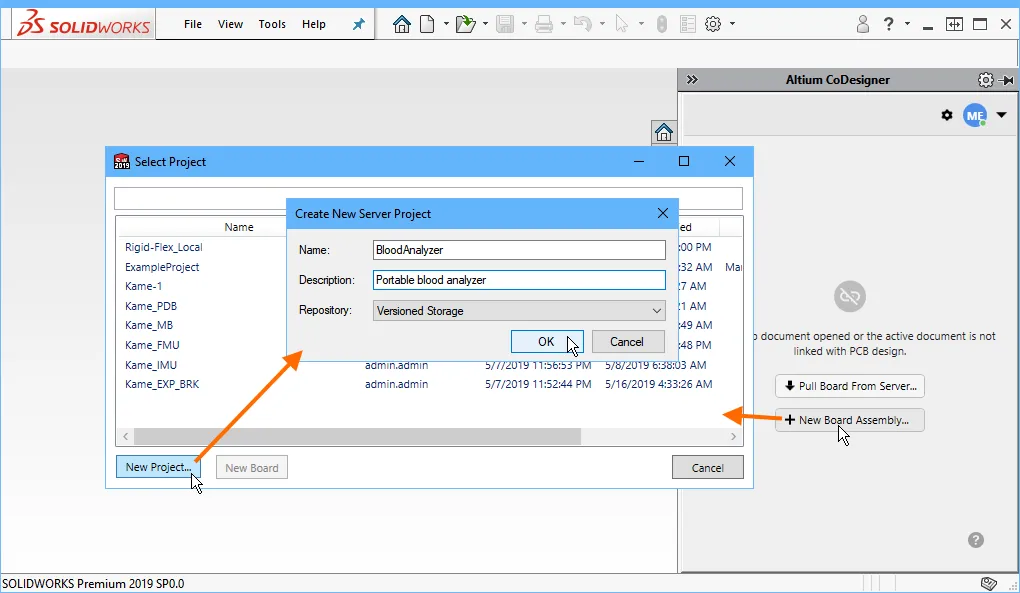Create a new document via toolbar icon

click(x=427, y=24)
